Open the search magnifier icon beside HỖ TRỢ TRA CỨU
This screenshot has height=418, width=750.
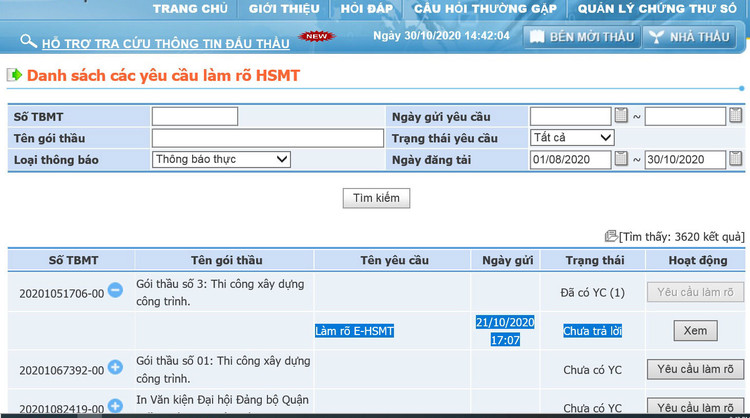[x=28, y=41]
